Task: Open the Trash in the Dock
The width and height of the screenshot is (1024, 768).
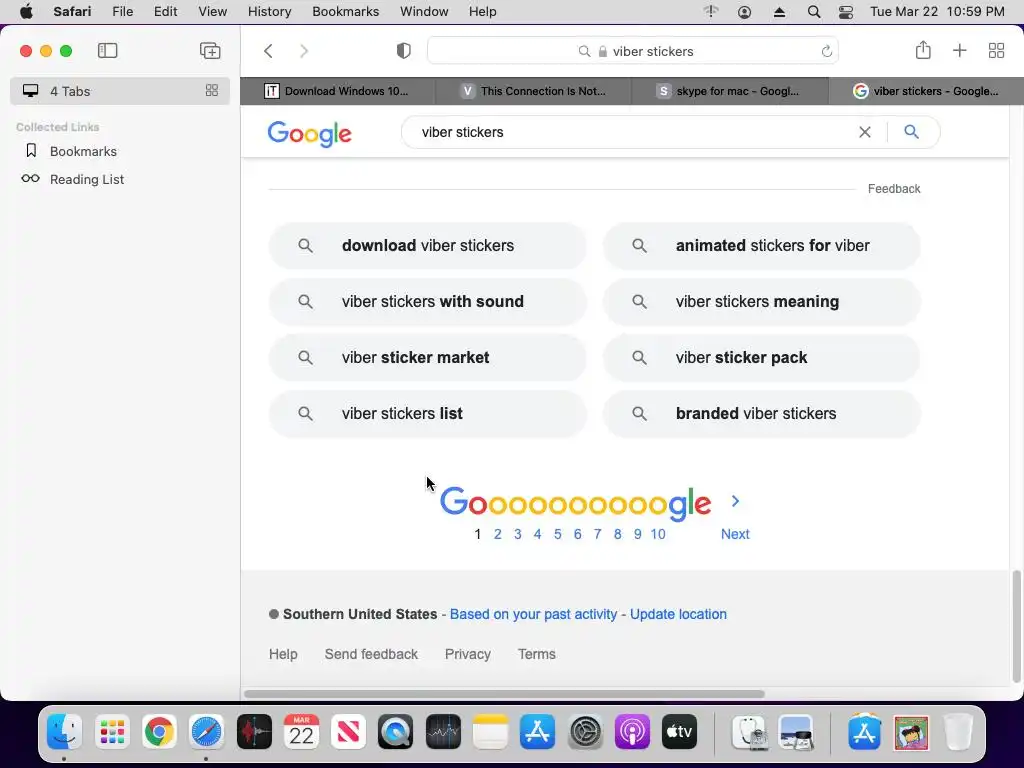Action: 958,732
